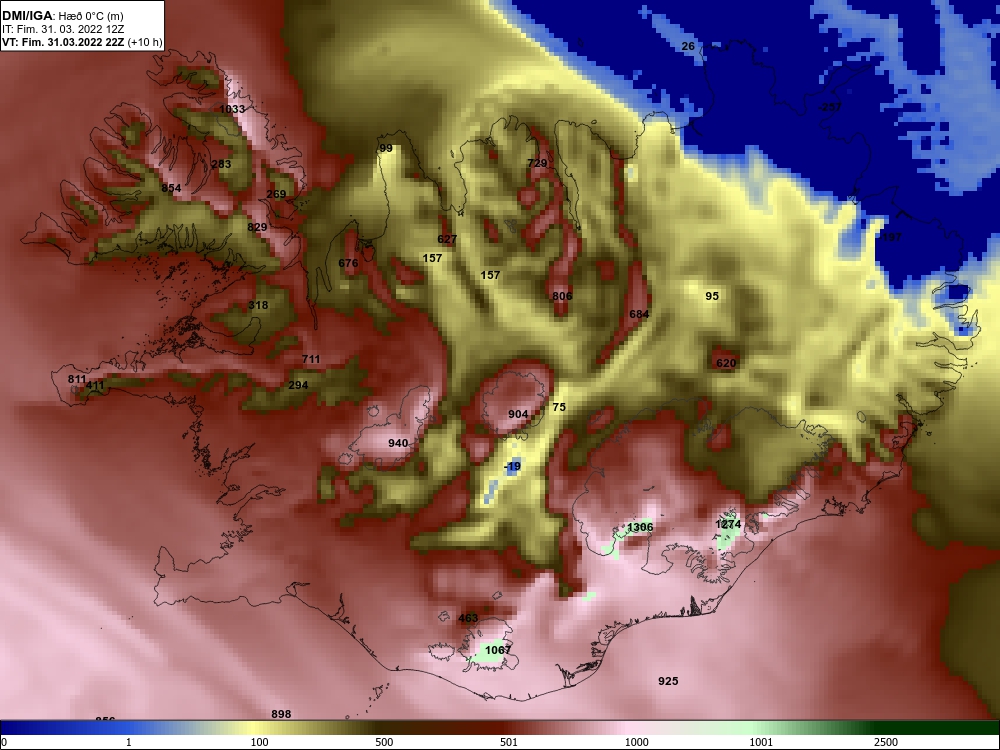Click the 1274 value label
The height and width of the screenshot is (750, 1000).
[x=728, y=524]
